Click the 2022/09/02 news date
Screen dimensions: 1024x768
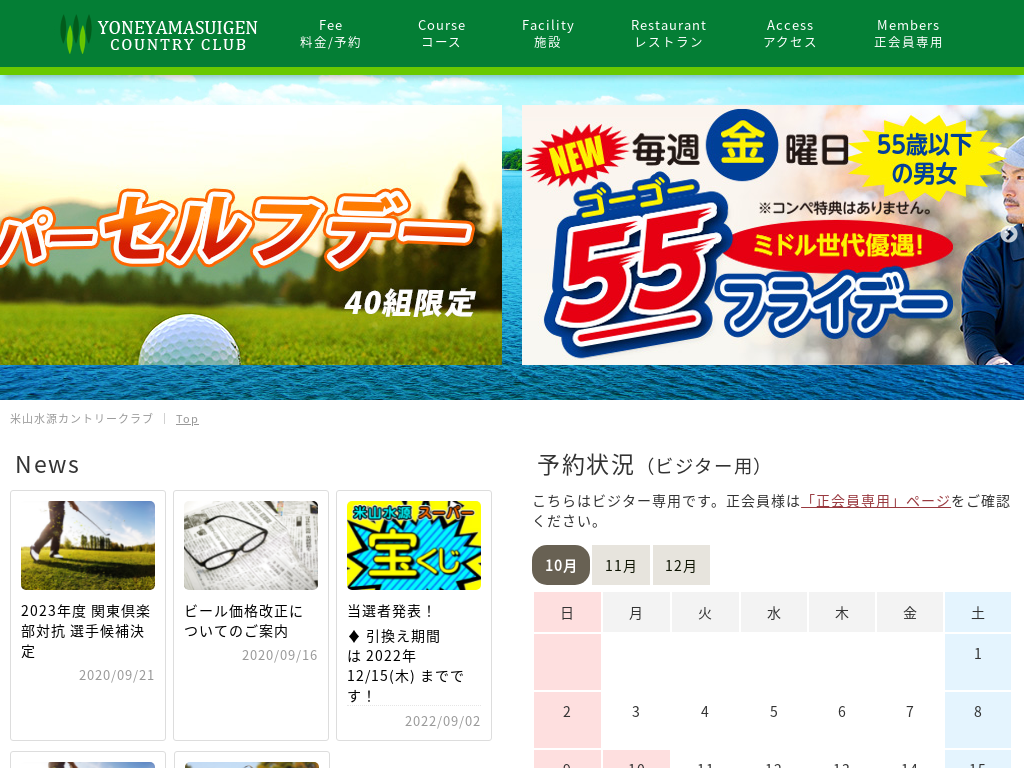click(442, 721)
